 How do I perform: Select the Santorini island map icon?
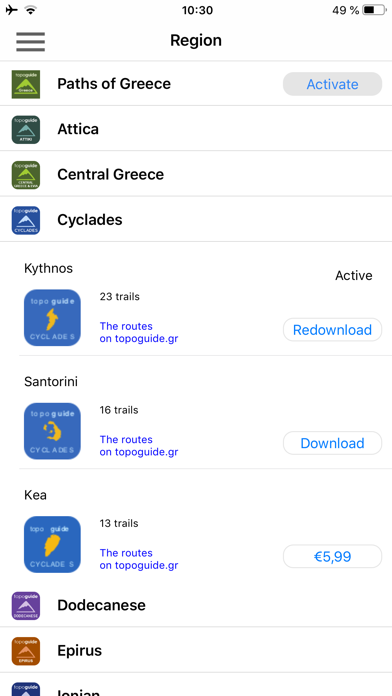52,431
